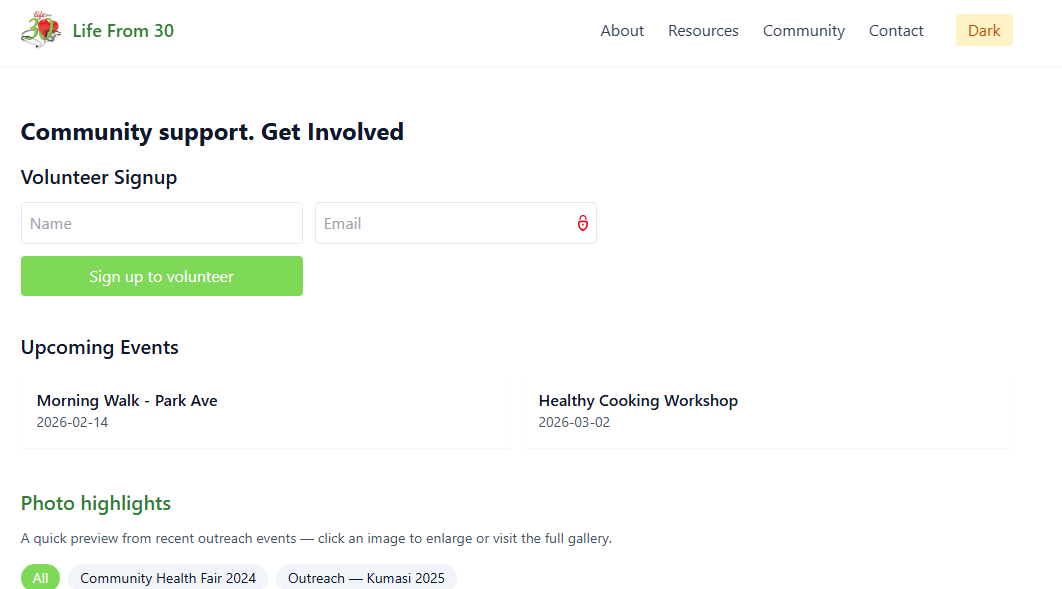Filter photos by Community Health Fair 2024
This screenshot has width=1062, height=589.
click(168, 578)
